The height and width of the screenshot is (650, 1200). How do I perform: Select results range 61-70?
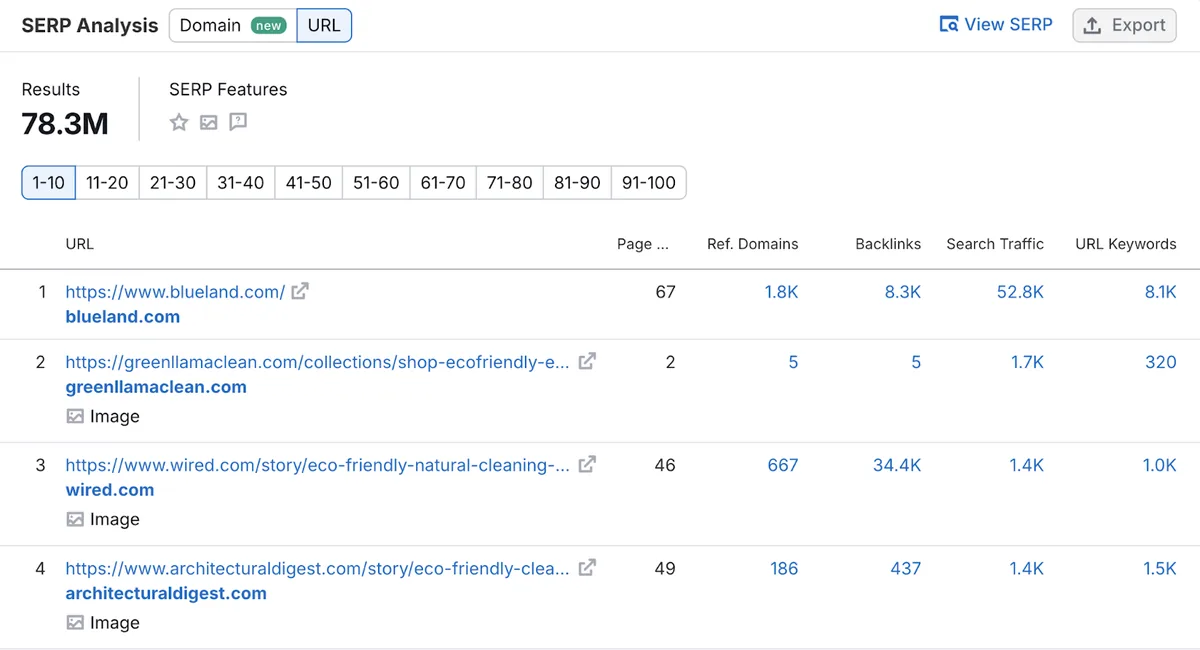(x=443, y=182)
